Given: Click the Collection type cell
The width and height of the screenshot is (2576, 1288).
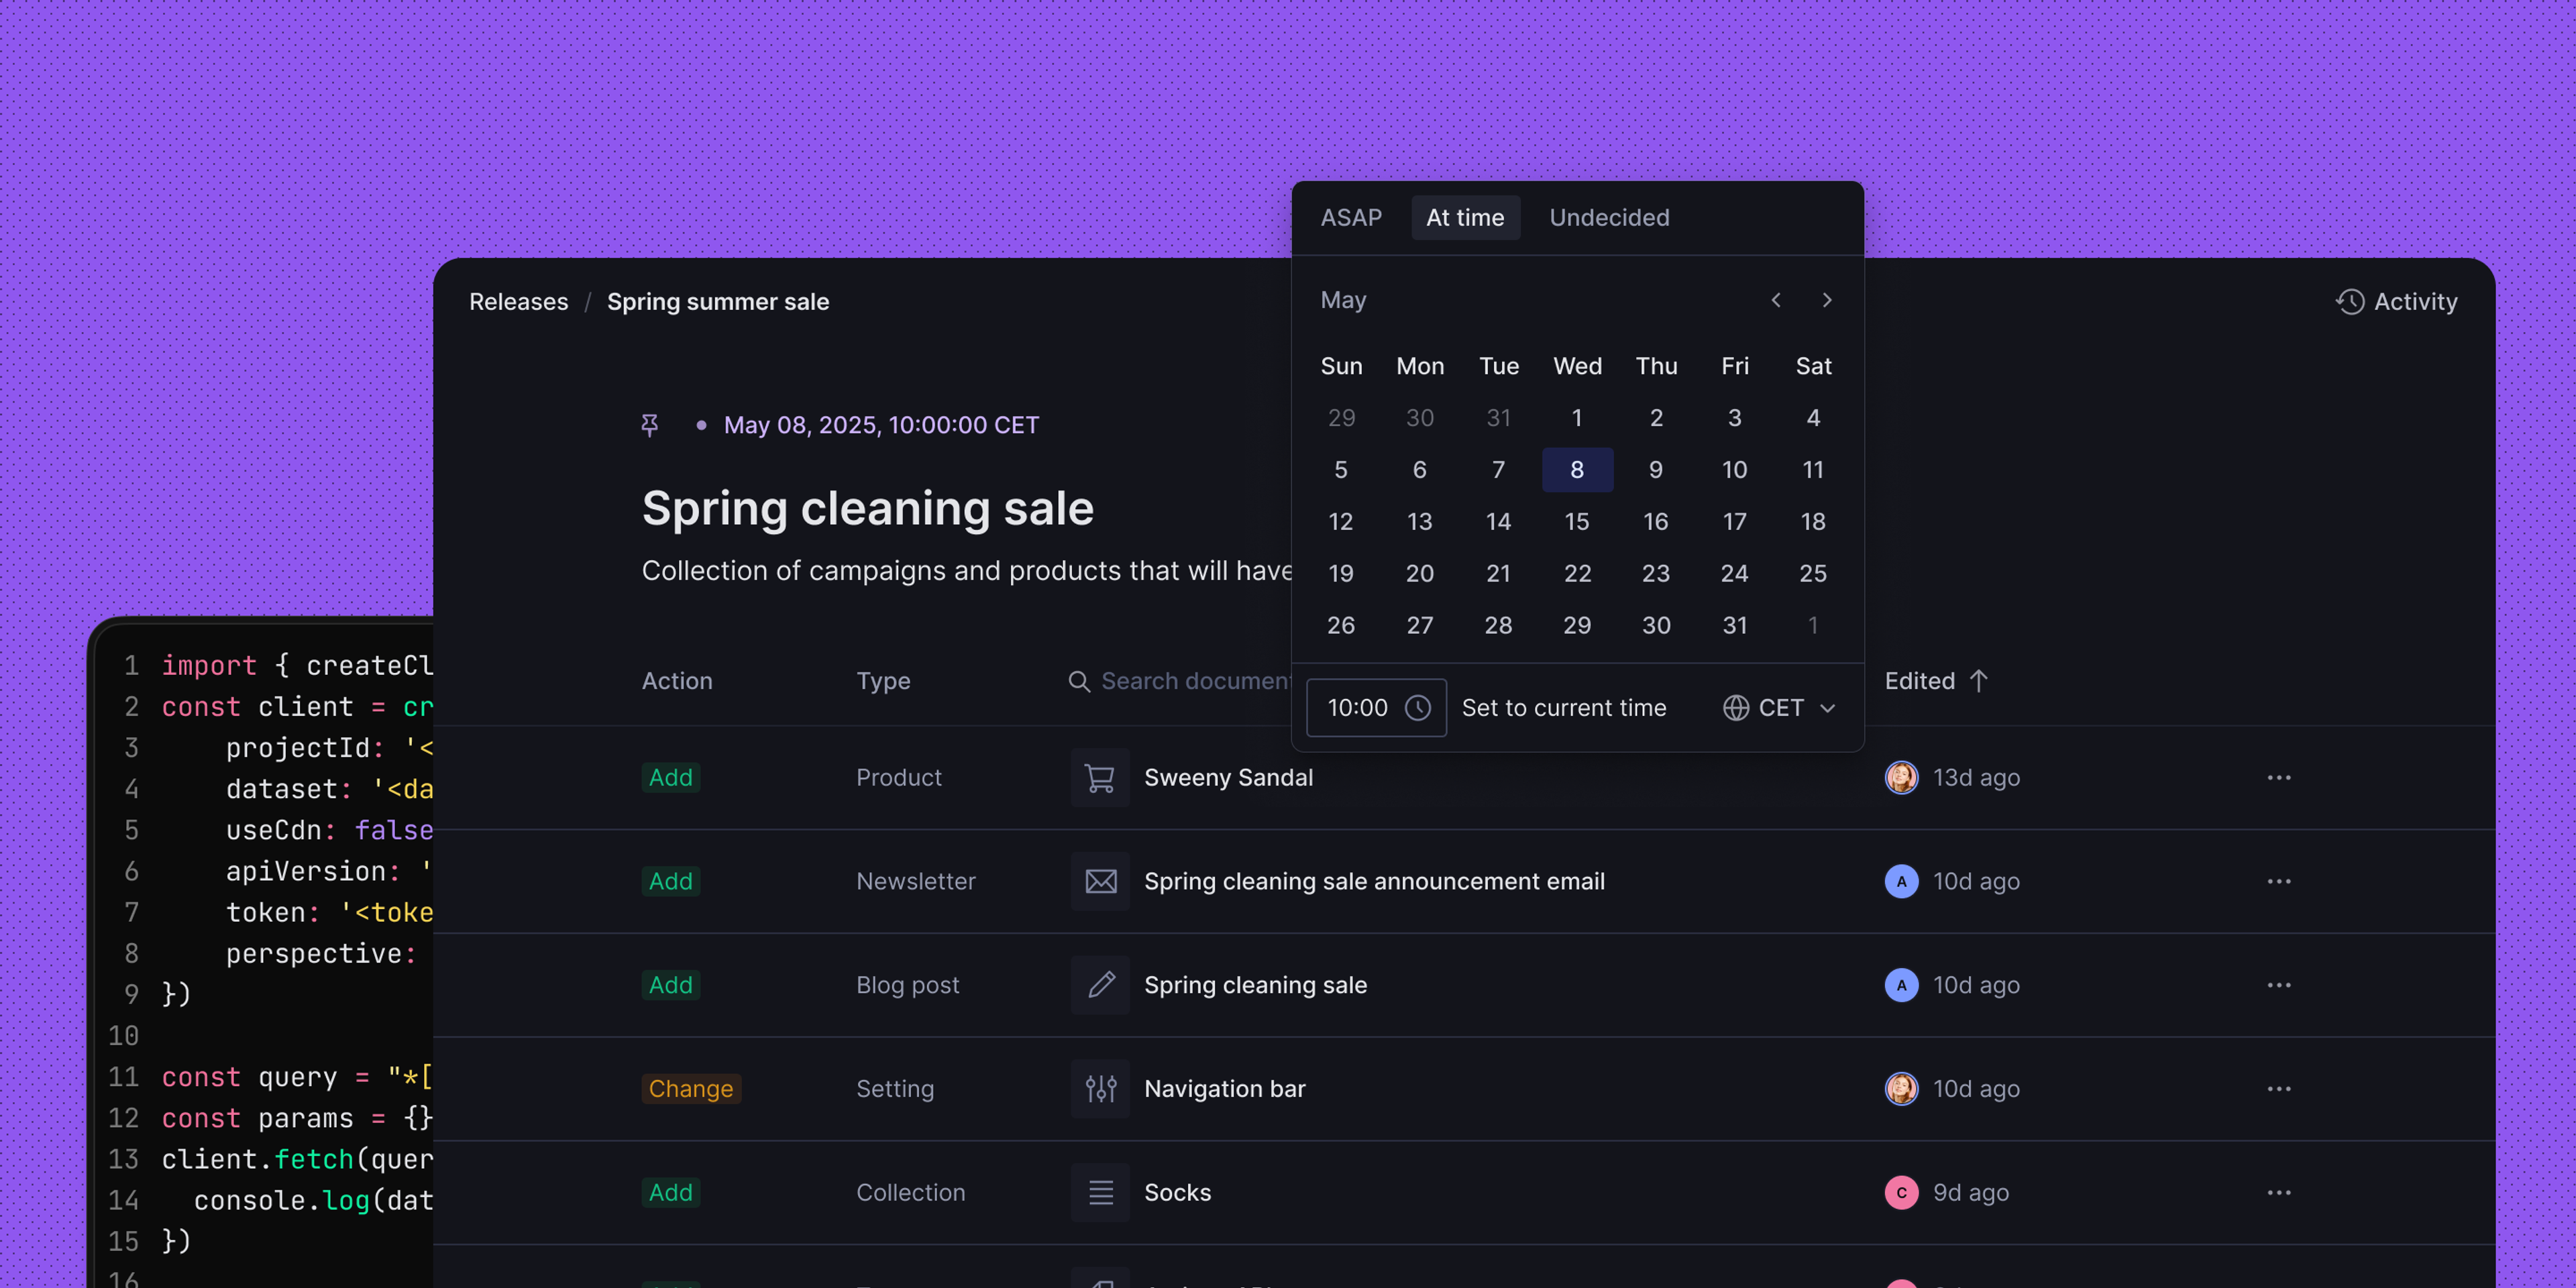Looking at the screenshot, I should click(911, 1192).
